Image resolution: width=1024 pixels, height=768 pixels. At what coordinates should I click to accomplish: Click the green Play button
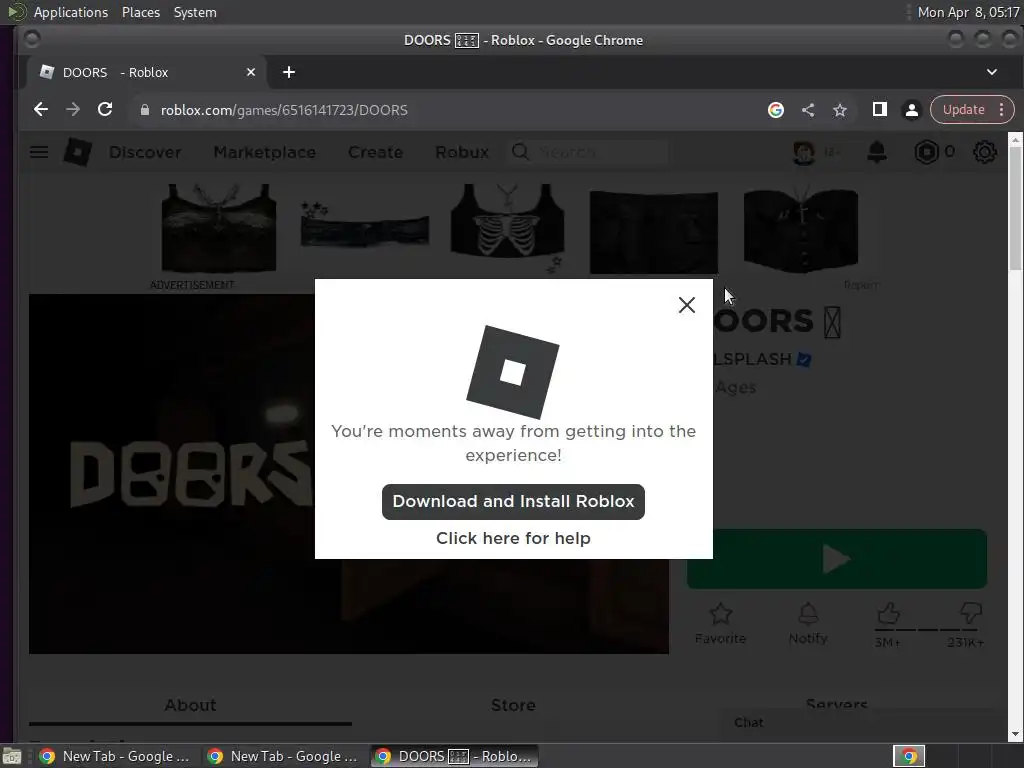point(837,559)
